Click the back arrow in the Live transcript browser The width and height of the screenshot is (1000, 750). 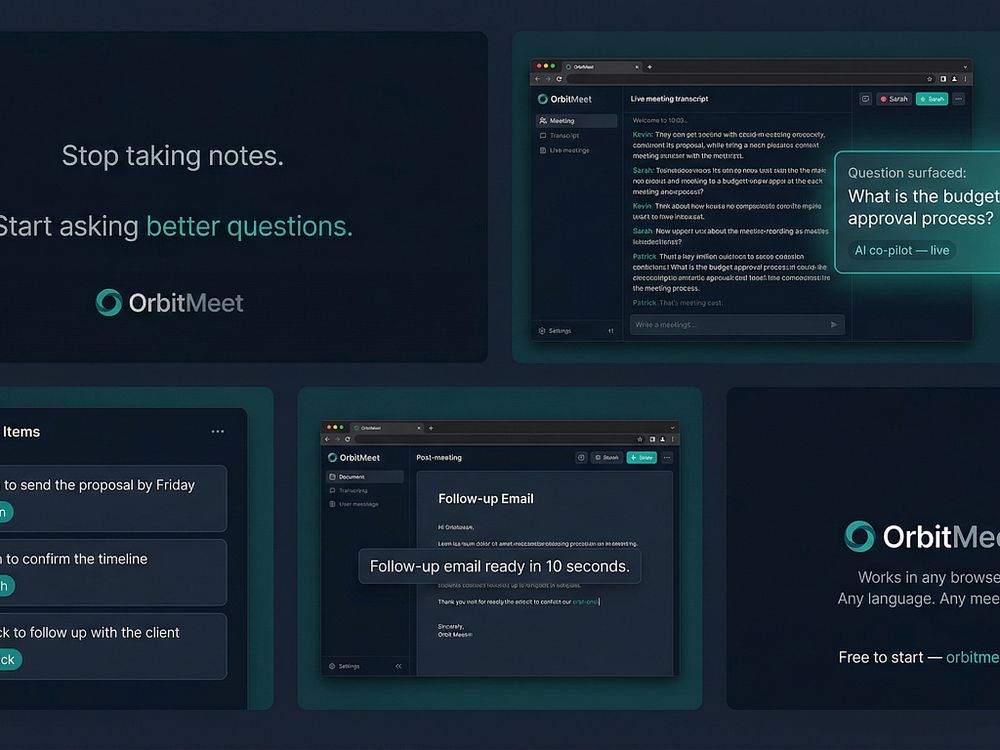point(538,79)
